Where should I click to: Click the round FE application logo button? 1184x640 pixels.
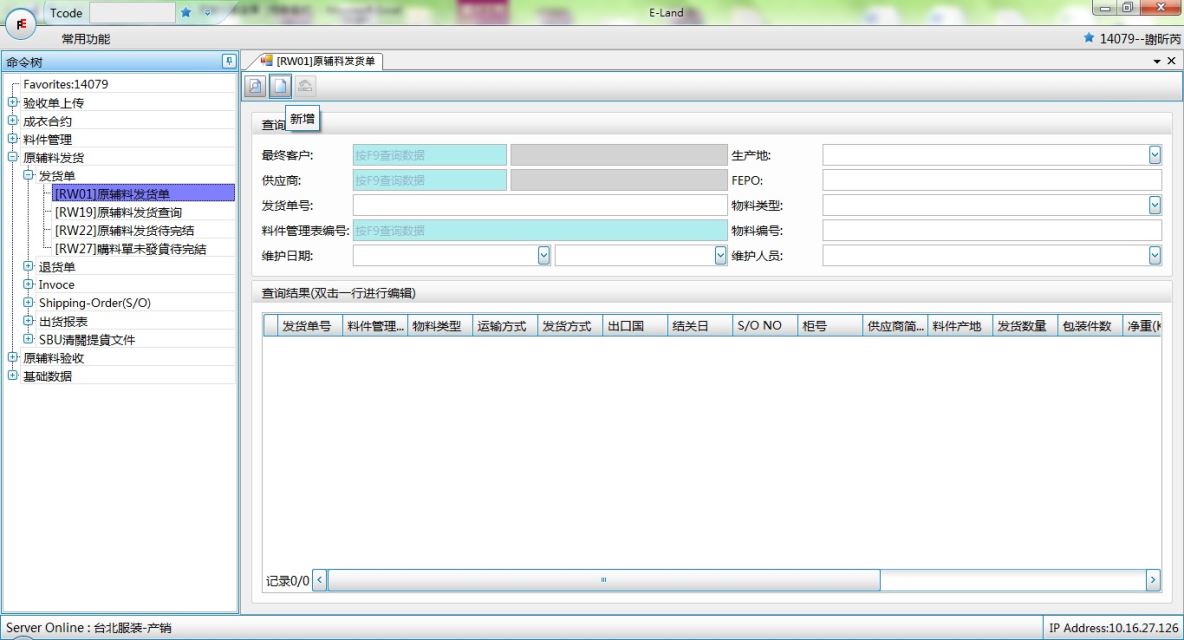[x=21, y=22]
